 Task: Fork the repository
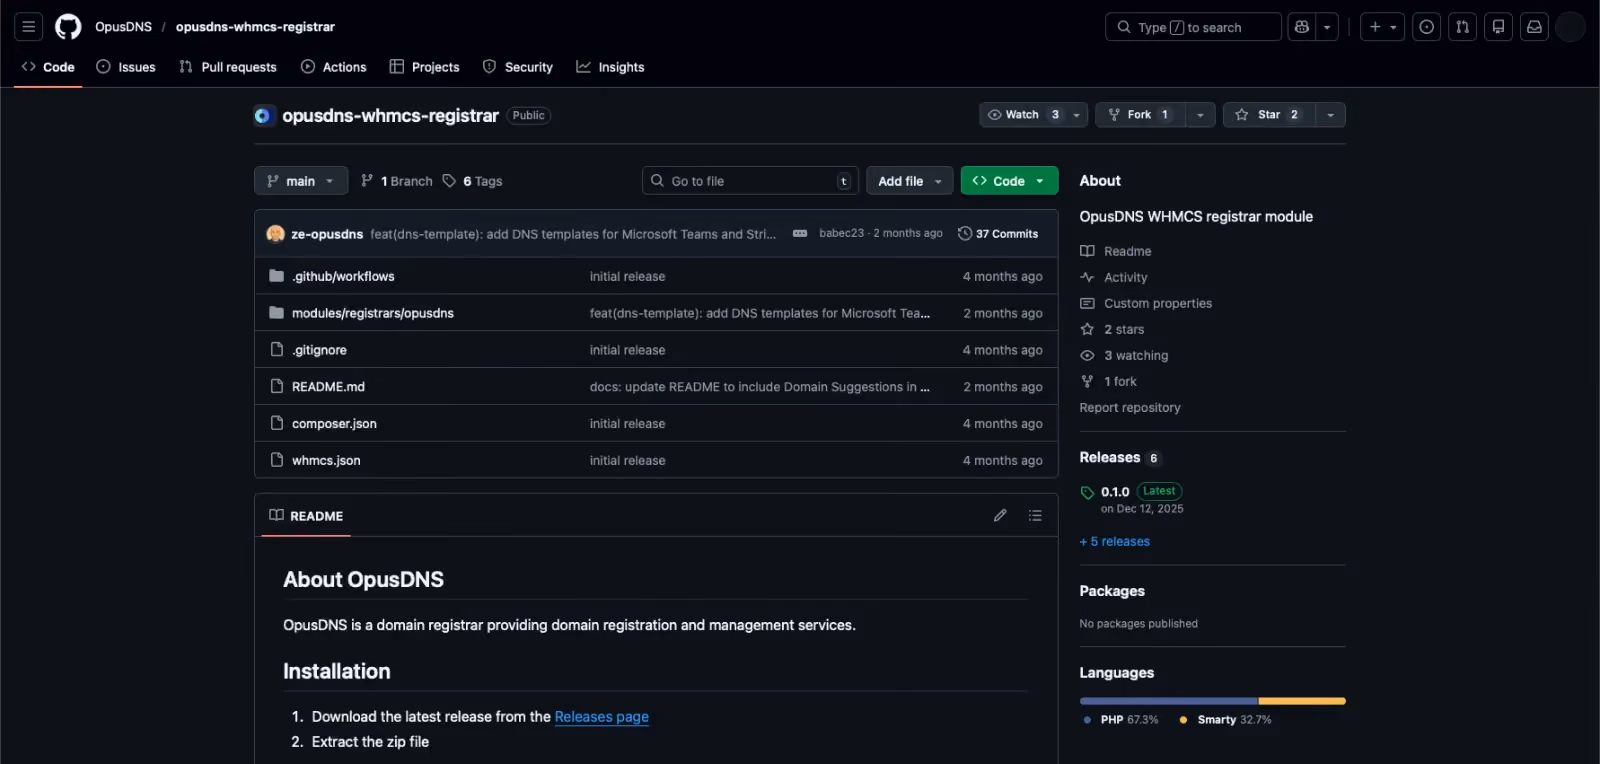(1140, 115)
